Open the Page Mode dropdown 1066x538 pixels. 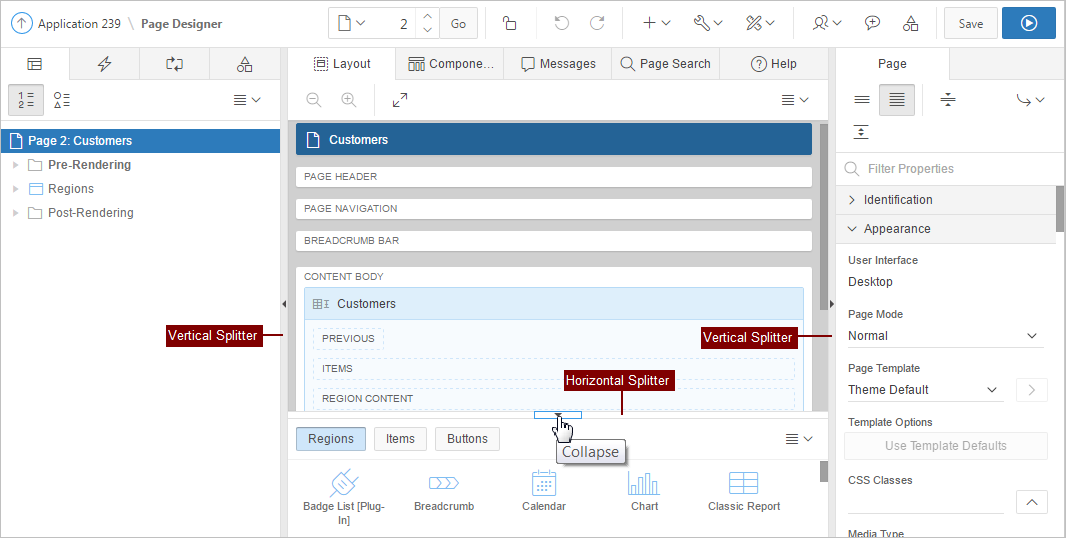pyautogui.click(x=944, y=336)
